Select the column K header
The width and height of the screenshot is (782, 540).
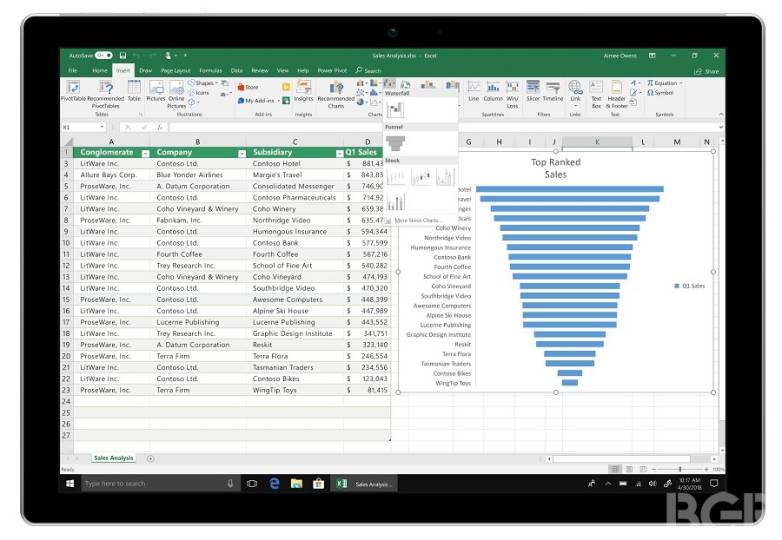597,142
